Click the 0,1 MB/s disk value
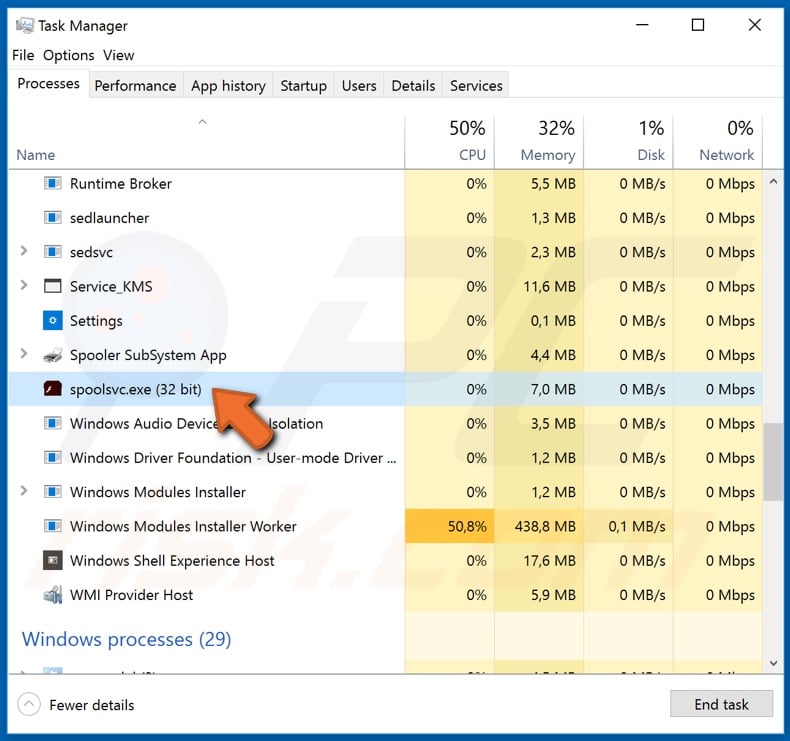Screen dimensions: 790x741 click(x=637, y=526)
